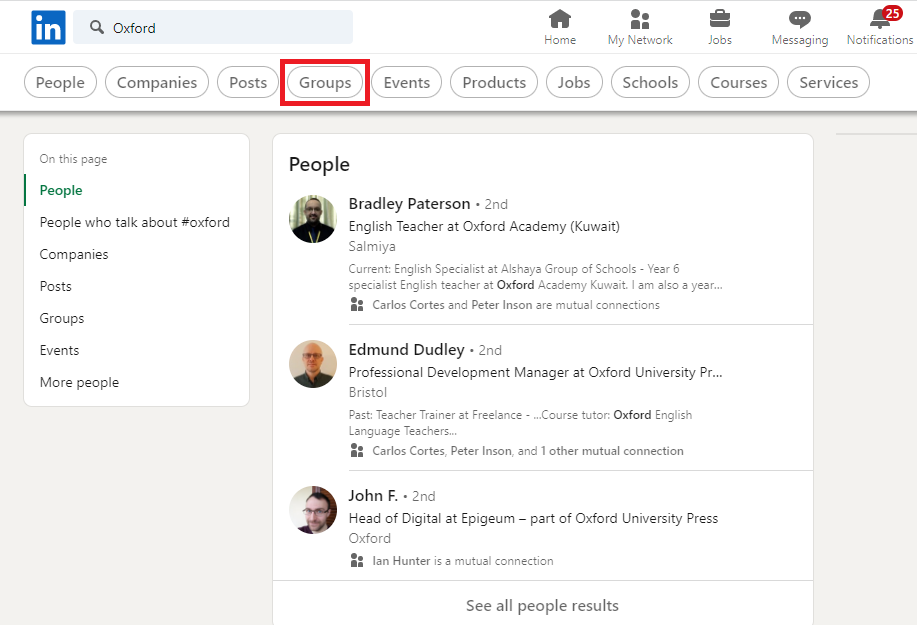Open Bradley Paterson's name link
The height and width of the screenshot is (625, 917).
(409, 203)
